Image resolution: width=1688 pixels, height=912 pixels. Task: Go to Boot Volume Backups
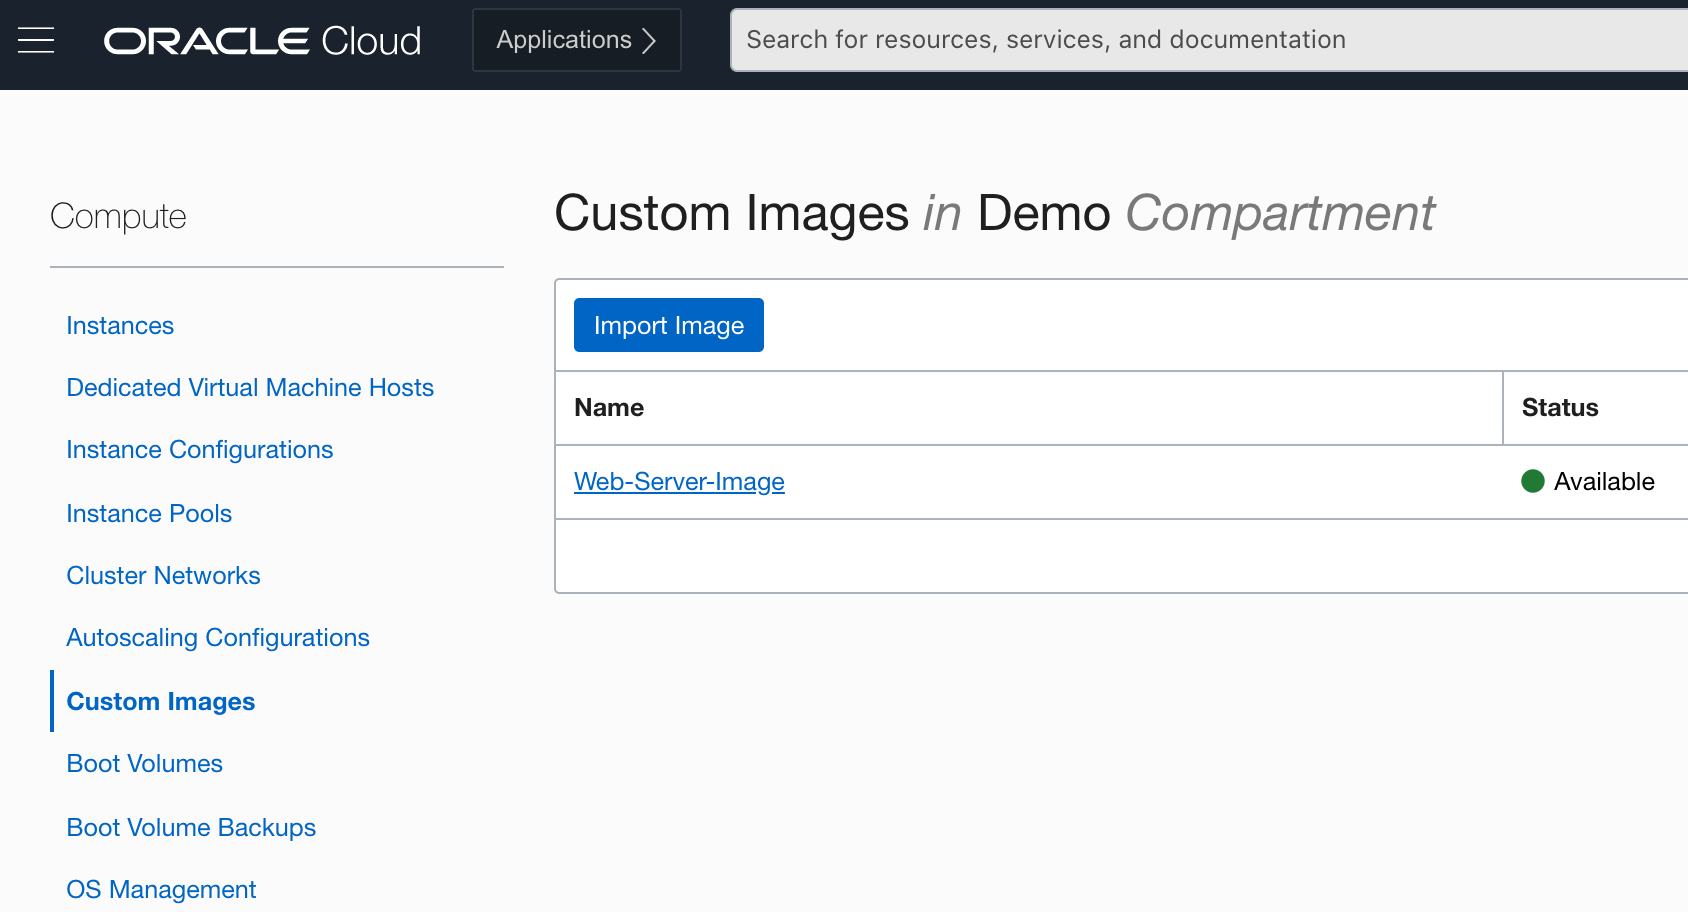pyautogui.click(x=191, y=828)
